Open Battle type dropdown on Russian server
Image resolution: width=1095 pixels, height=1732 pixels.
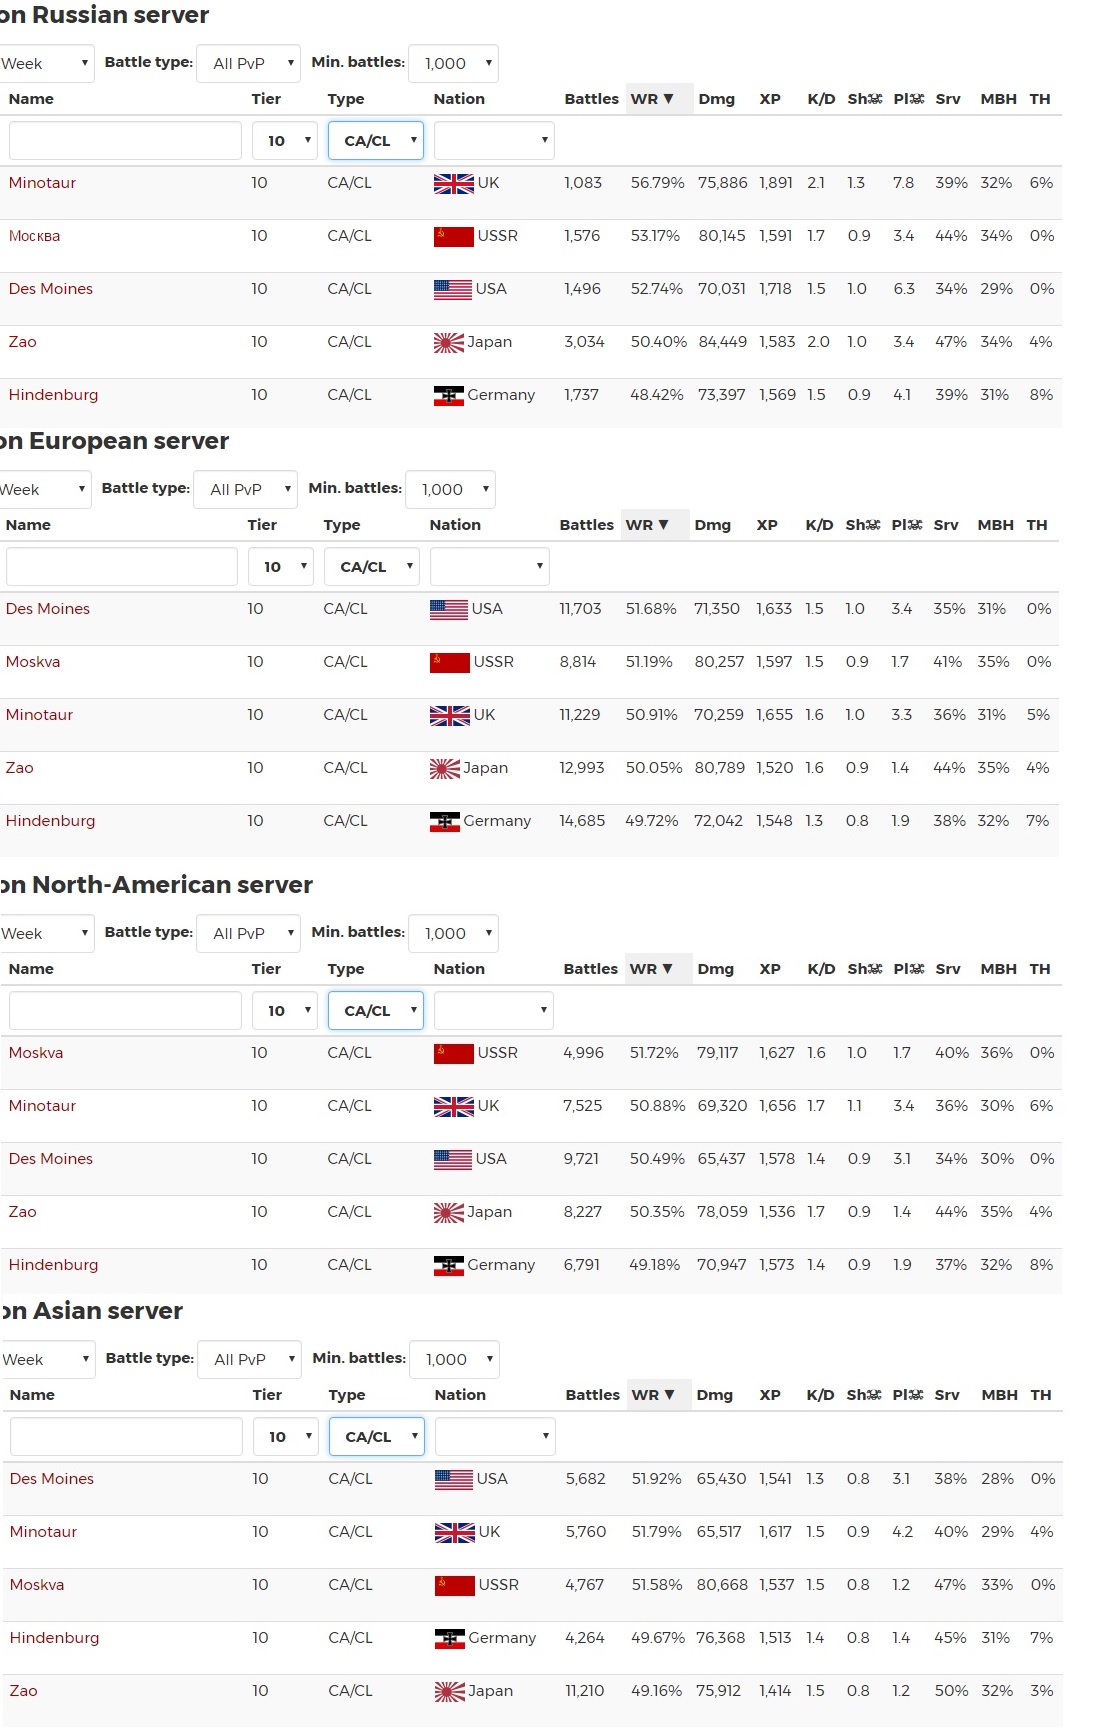click(248, 63)
